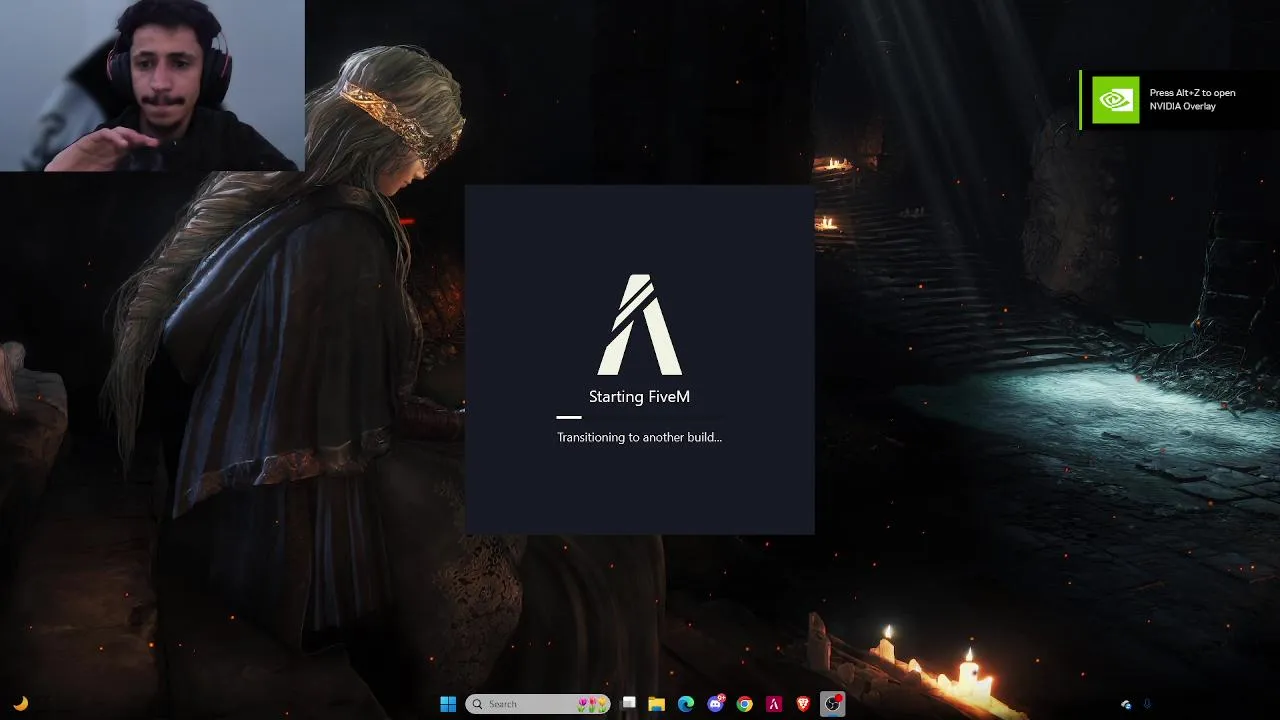Click the FiveM logo in the launcher window
Image resolution: width=1280 pixels, height=720 pixels.
click(x=640, y=325)
